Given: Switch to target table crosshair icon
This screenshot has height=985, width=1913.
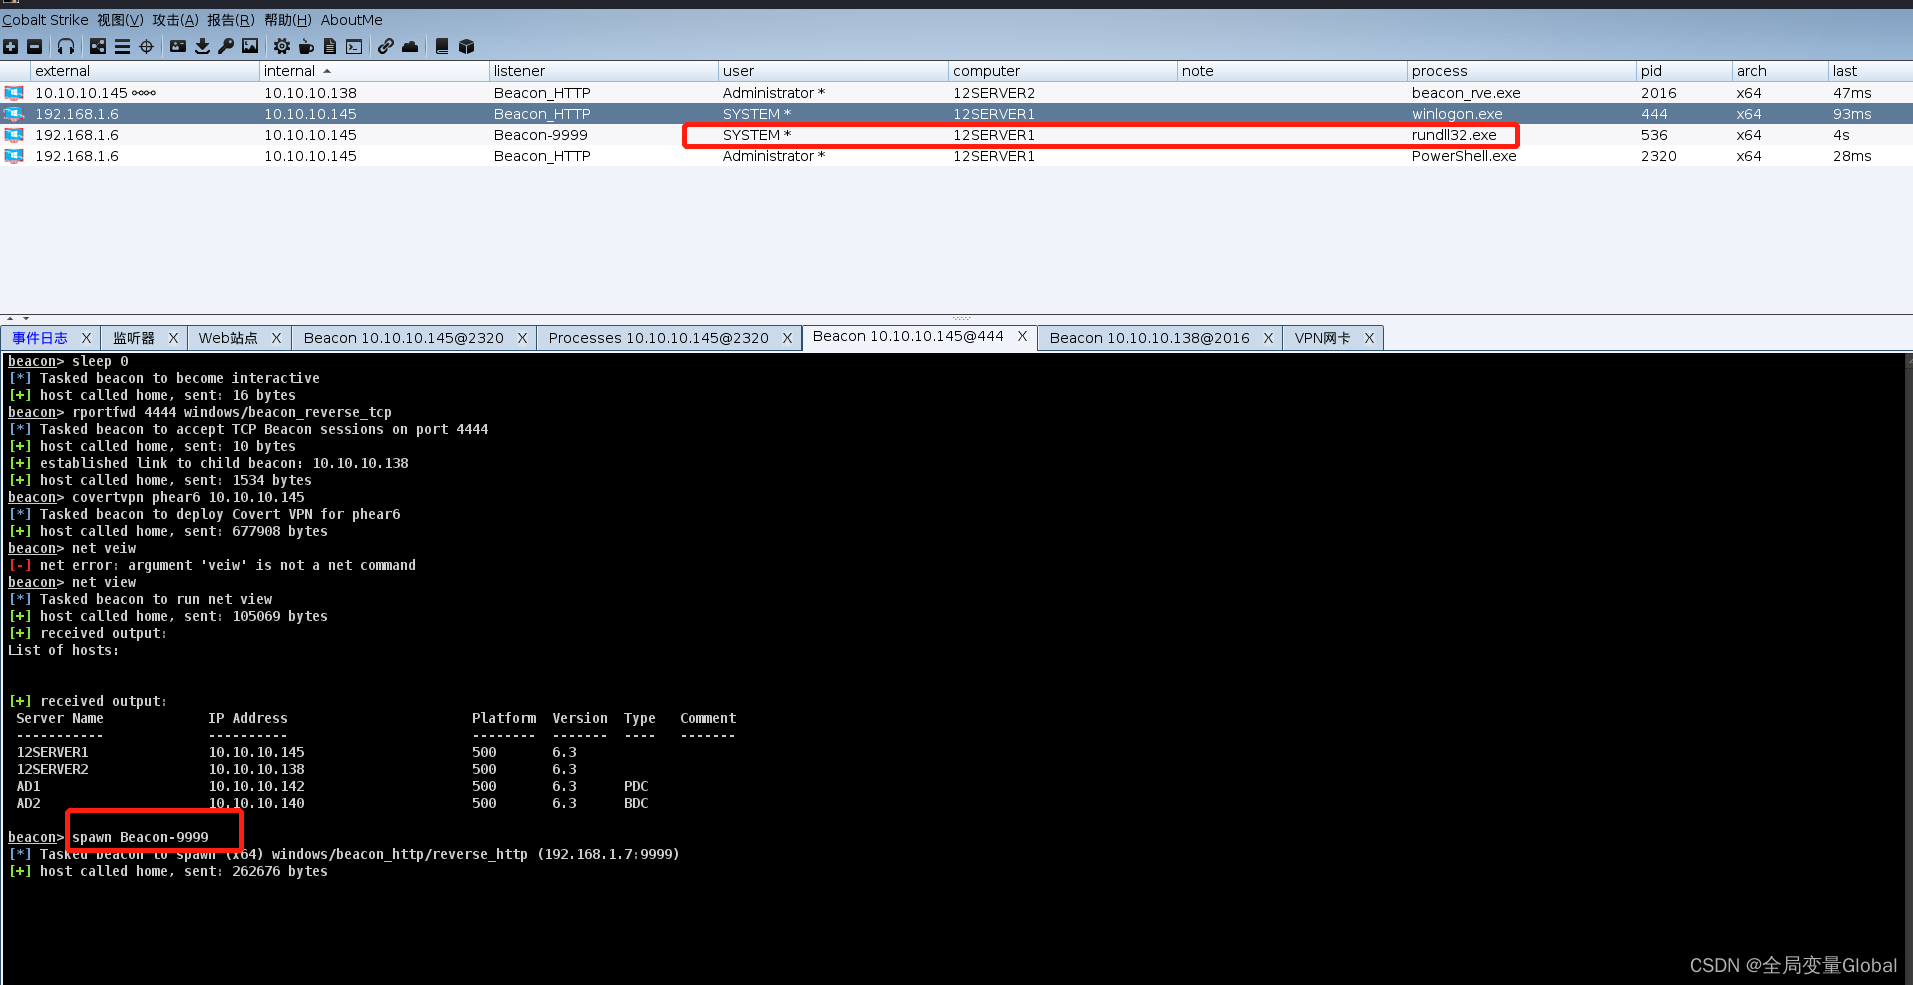Looking at the screenshot, I should 146,46.
